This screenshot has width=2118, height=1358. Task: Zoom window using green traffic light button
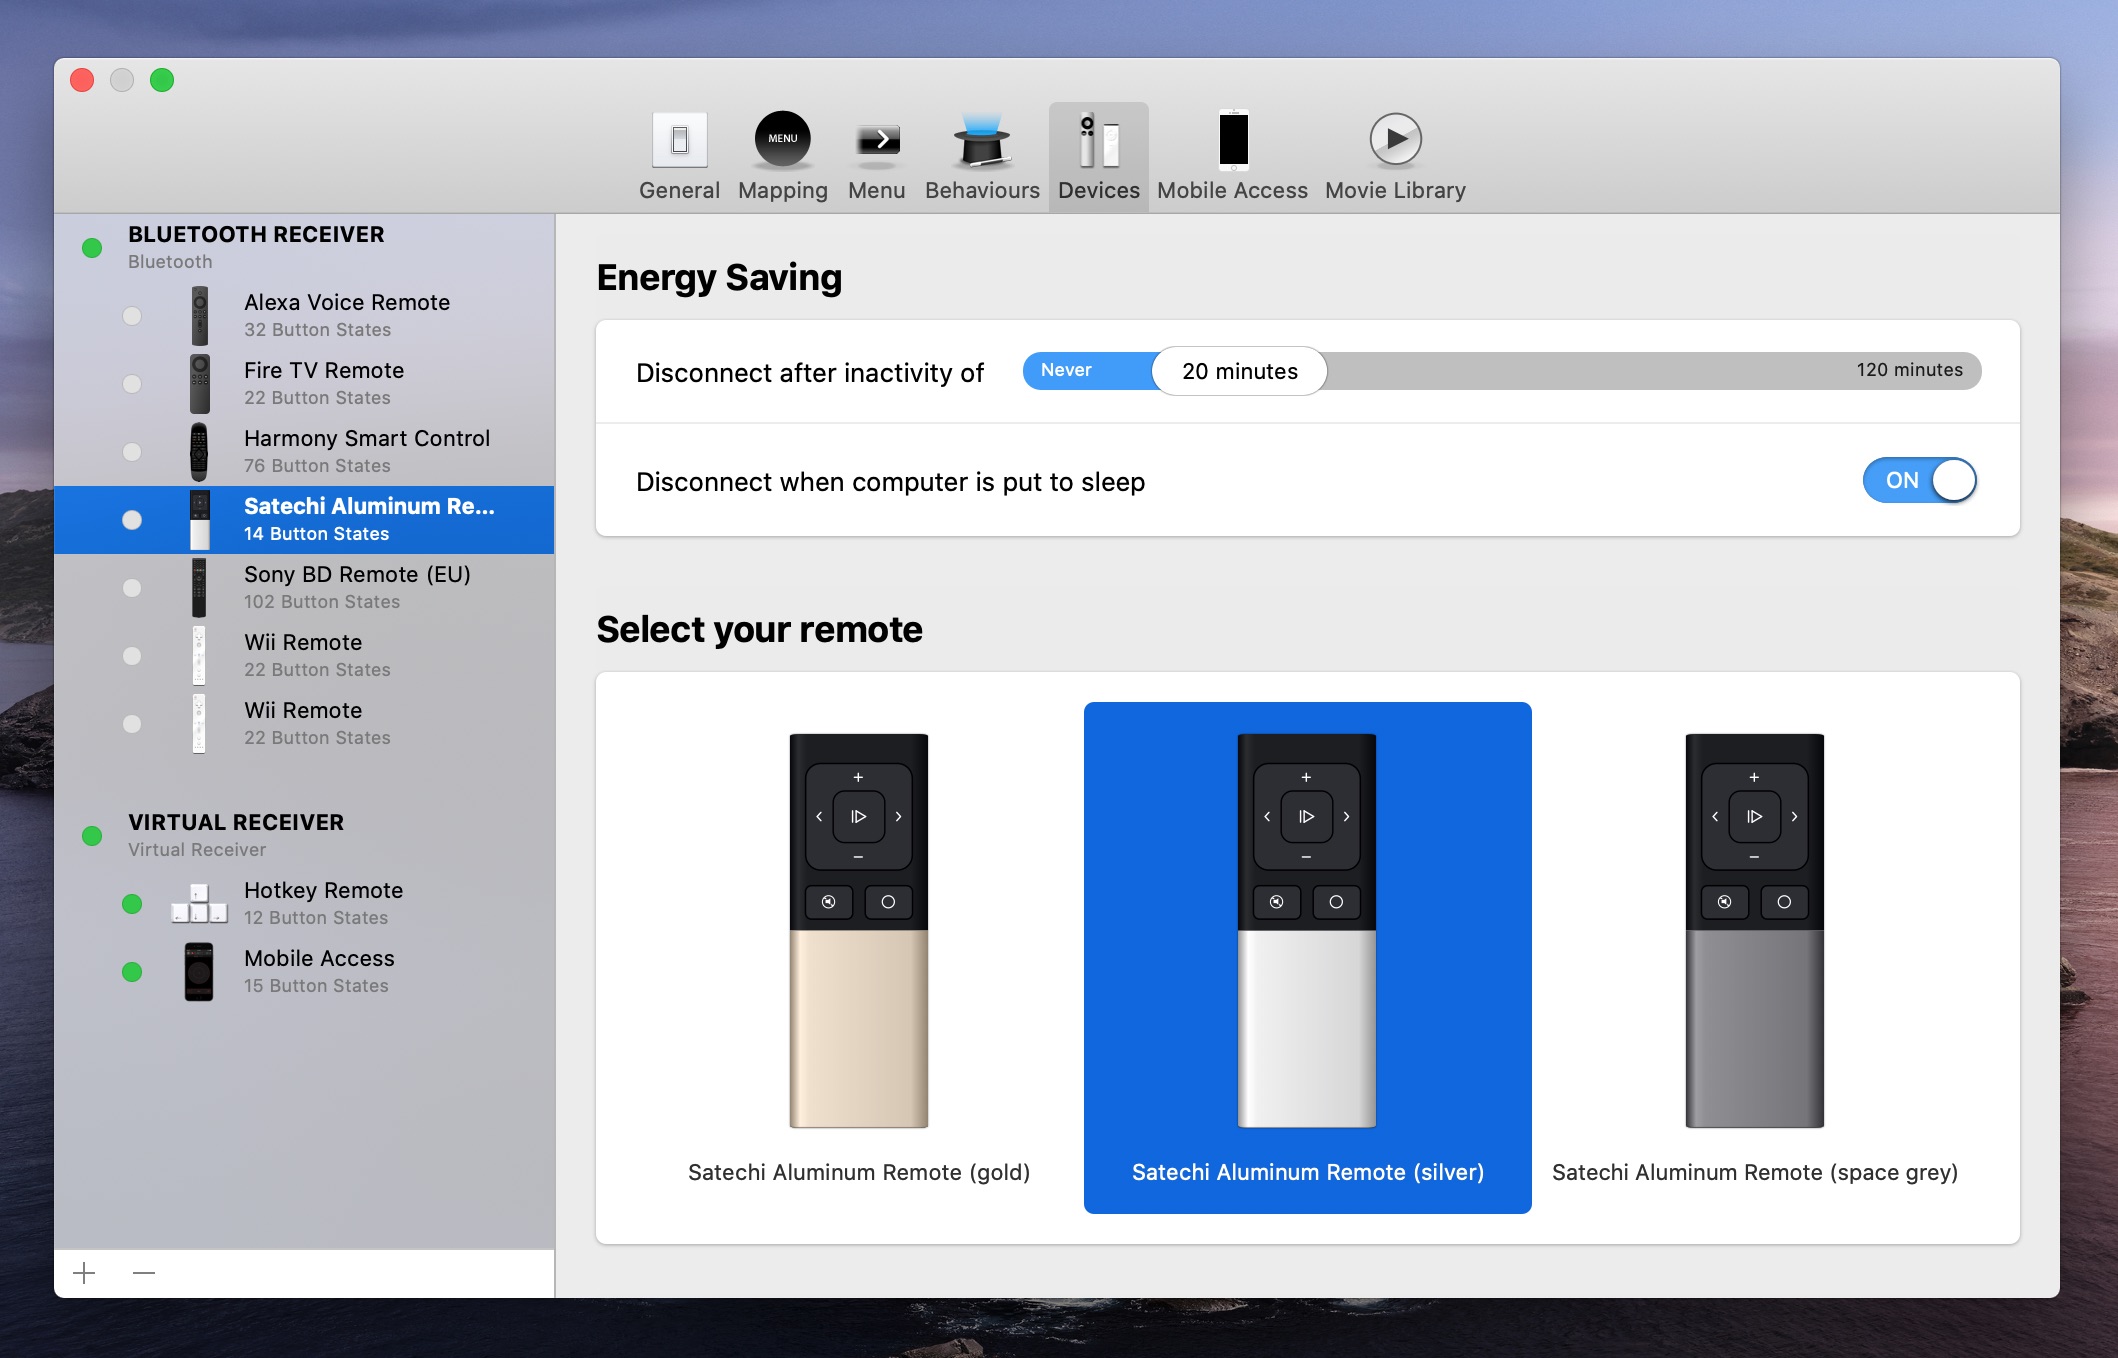pos(162,80)
